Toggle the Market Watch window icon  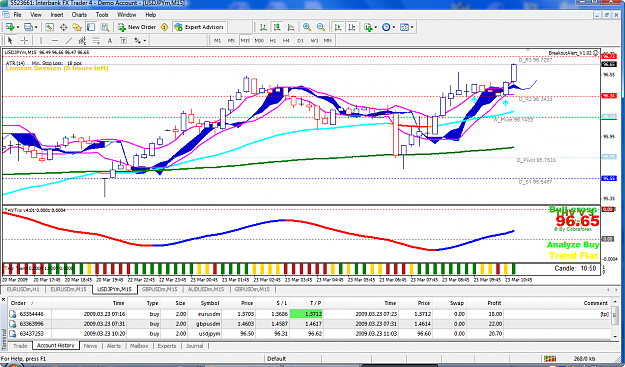(49, 27)
